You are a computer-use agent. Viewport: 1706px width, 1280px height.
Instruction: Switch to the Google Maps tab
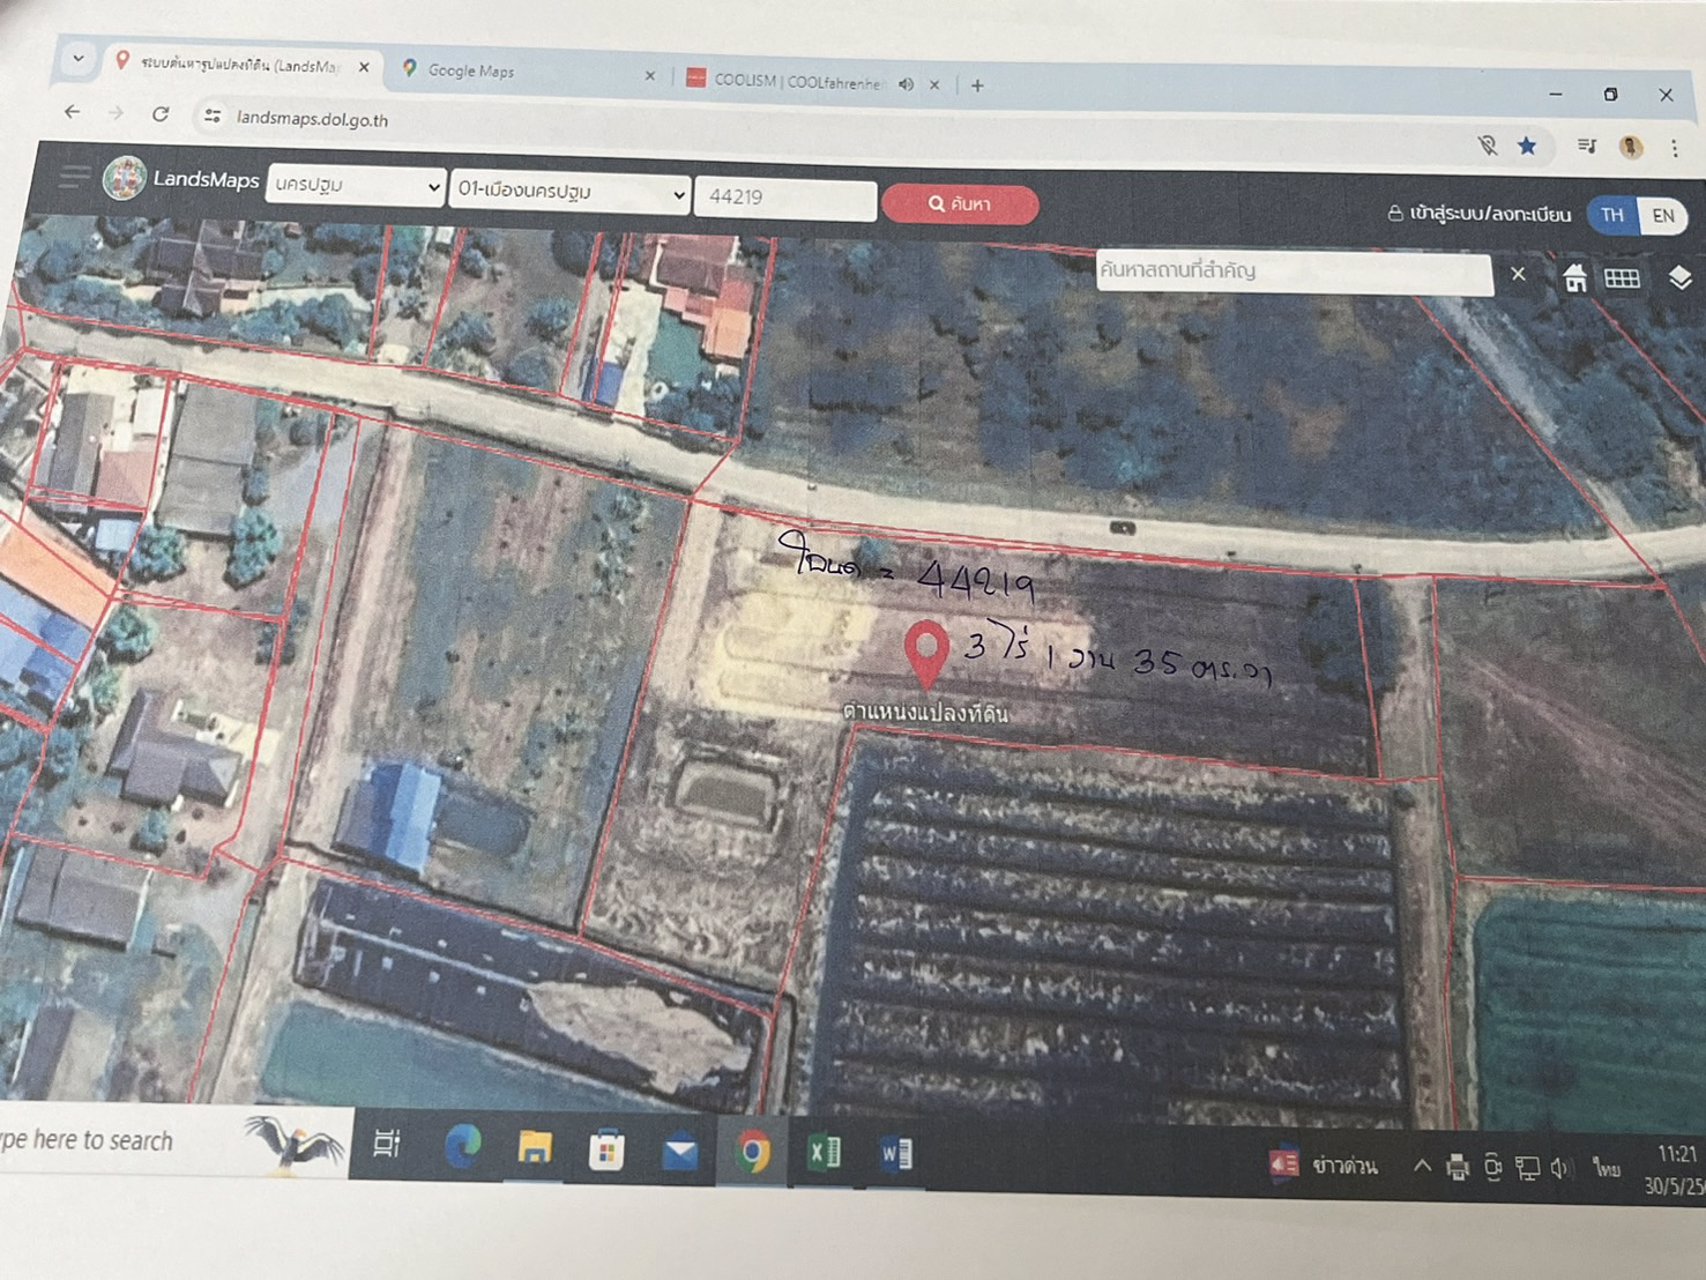click(515, 71)
